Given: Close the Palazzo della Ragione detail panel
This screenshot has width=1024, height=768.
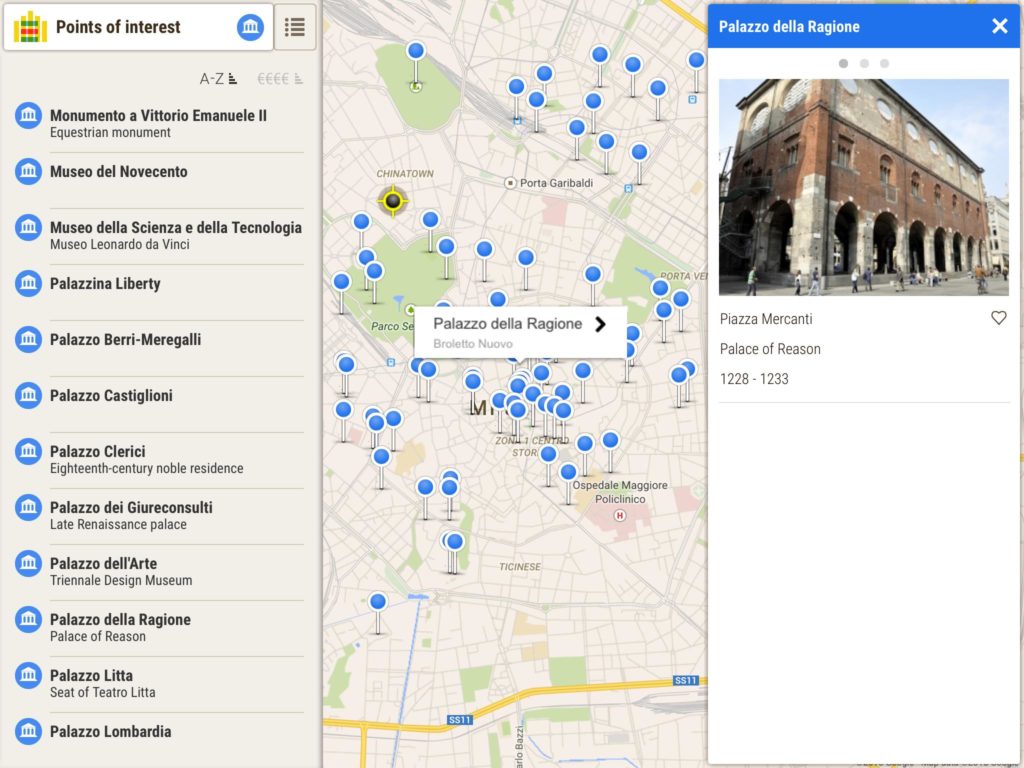Looking at the screenshot, I should (x=999, y=26).
